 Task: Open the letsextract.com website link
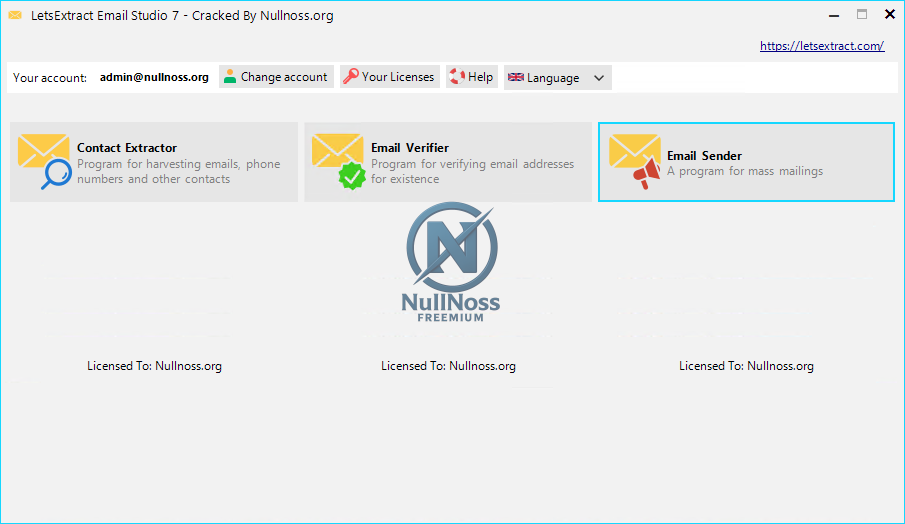point(821,46)
